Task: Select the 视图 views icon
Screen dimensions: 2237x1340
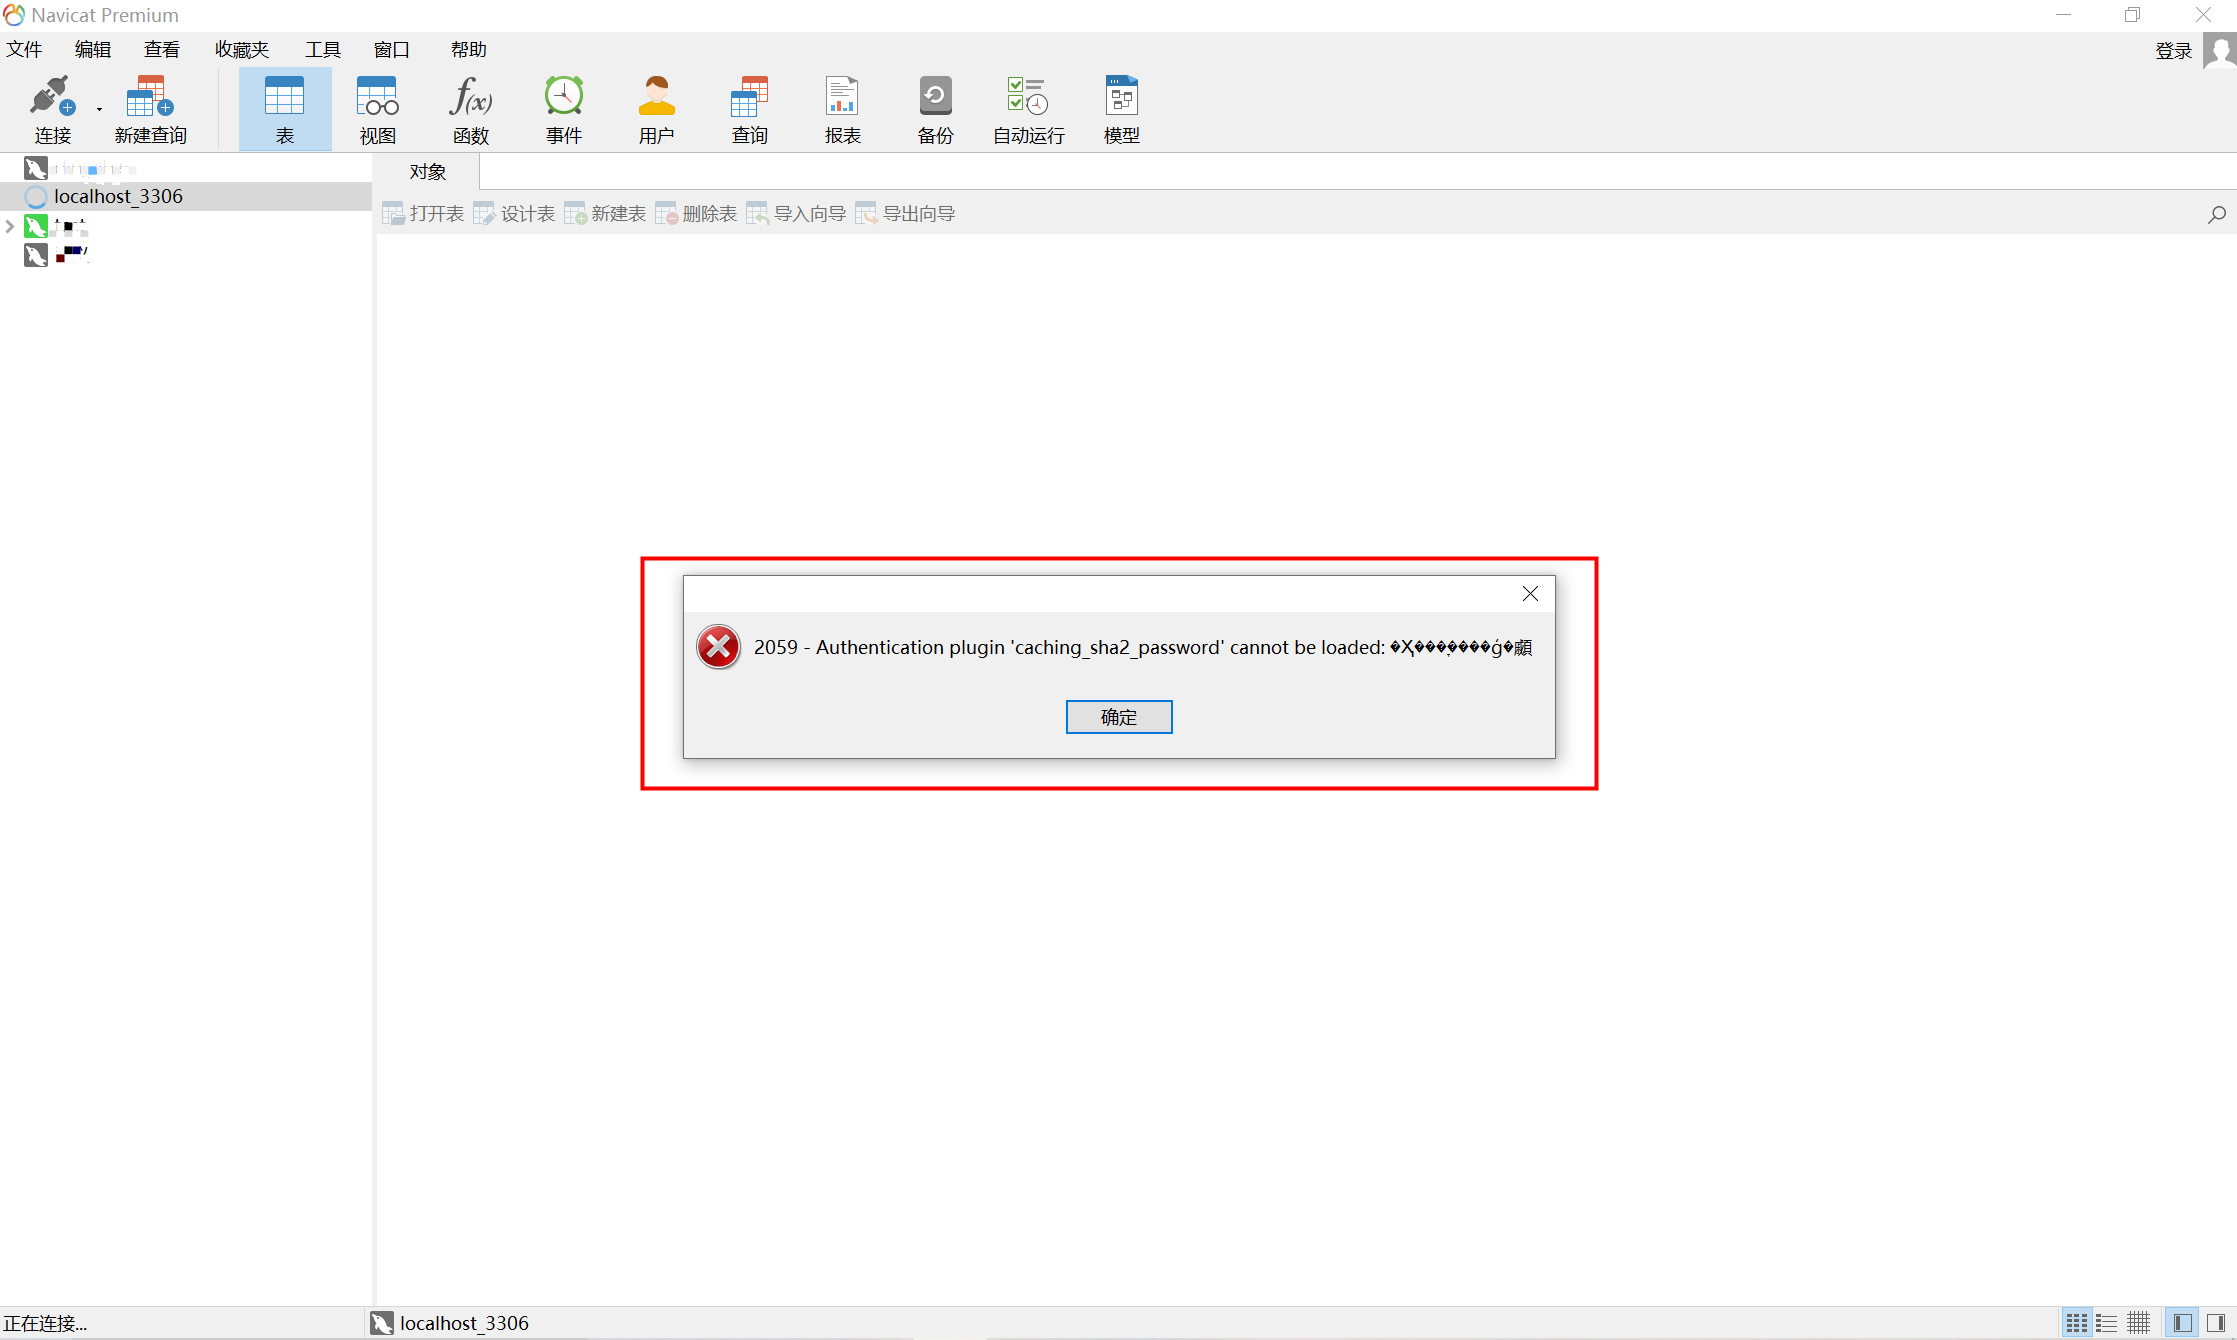Action: (377, 108)
